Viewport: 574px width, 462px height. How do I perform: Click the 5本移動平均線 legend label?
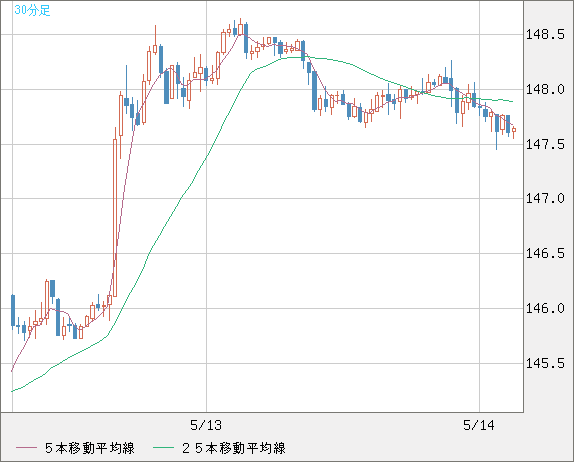(90, 448)
